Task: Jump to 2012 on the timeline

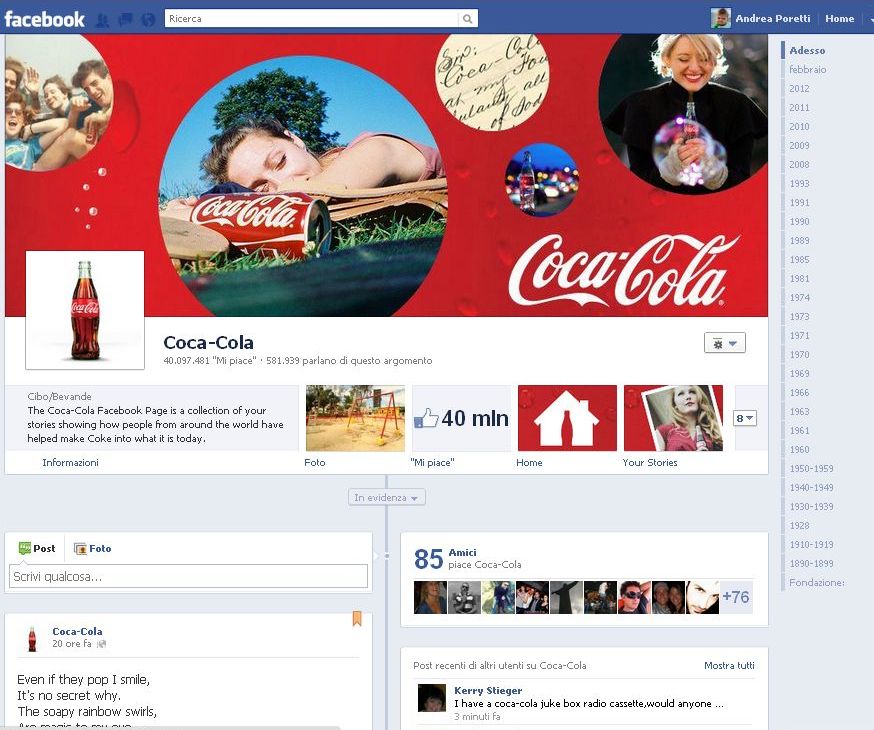Action: 799,89
